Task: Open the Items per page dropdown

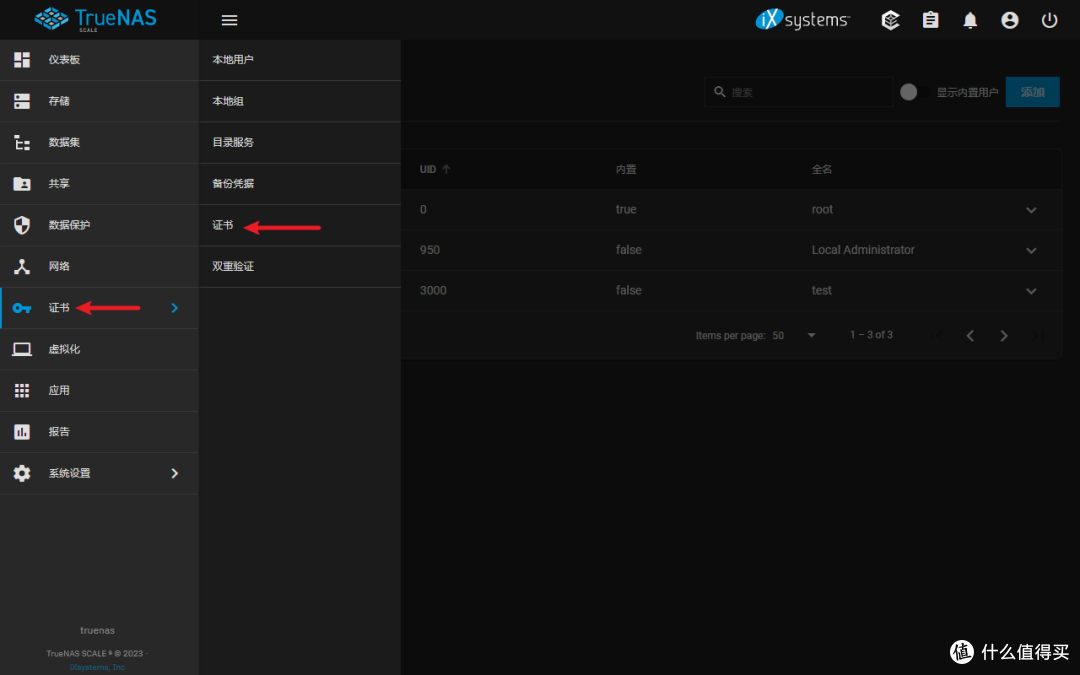Action: (794, 335)
